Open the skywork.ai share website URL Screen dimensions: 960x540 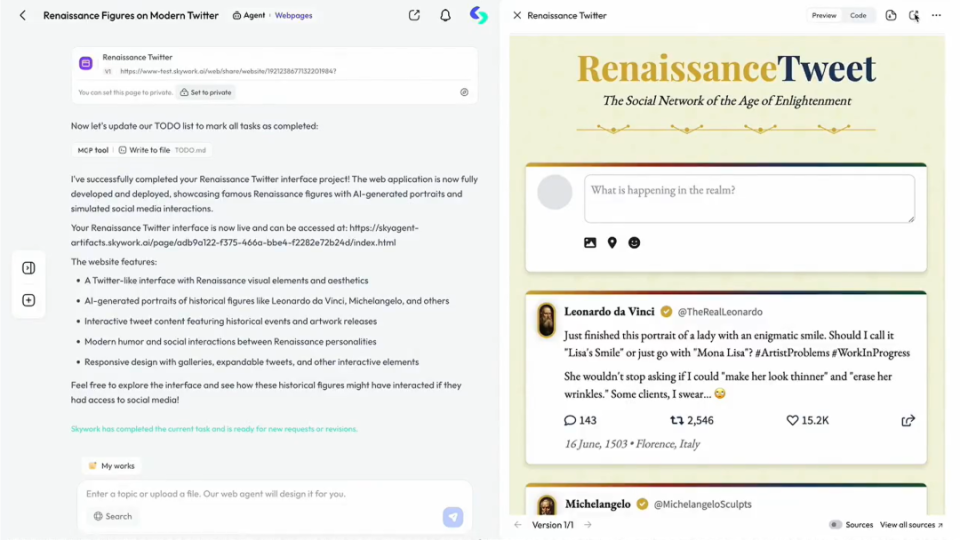coord(228,71)
